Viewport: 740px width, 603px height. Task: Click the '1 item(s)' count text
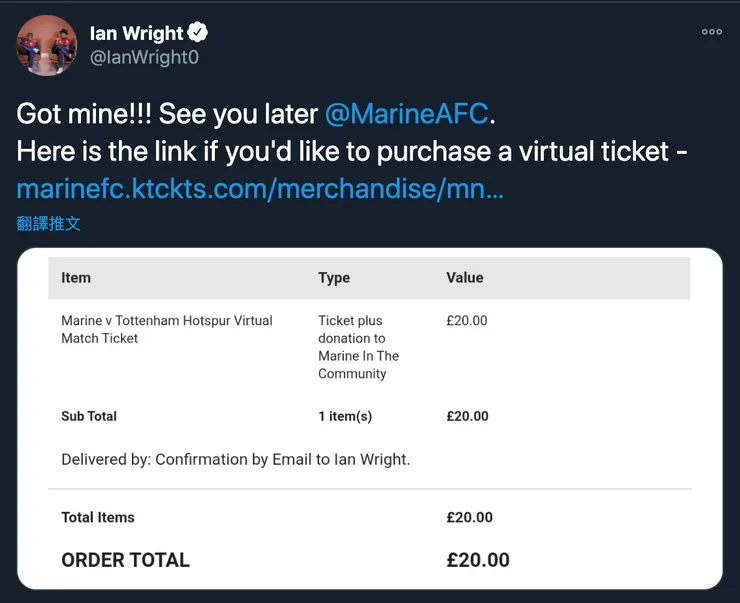(345, 416)
